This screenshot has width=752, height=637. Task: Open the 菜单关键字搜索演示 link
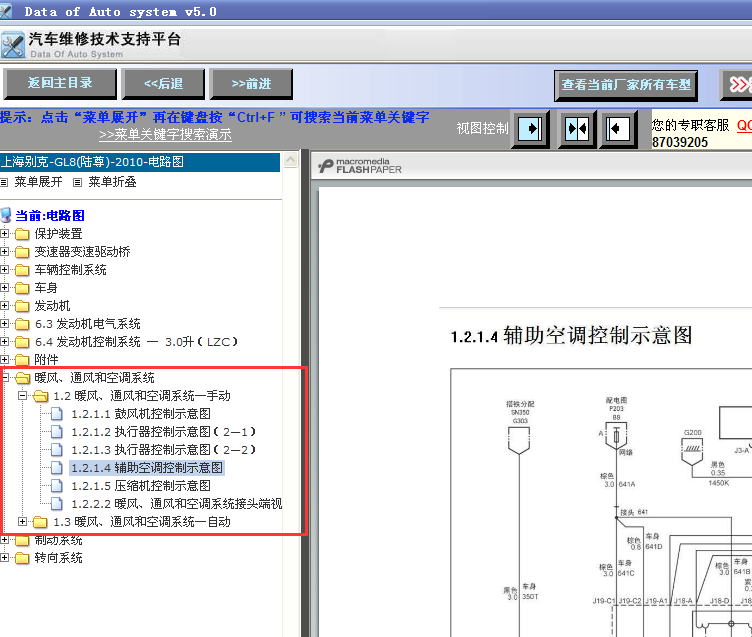(165, 134)
